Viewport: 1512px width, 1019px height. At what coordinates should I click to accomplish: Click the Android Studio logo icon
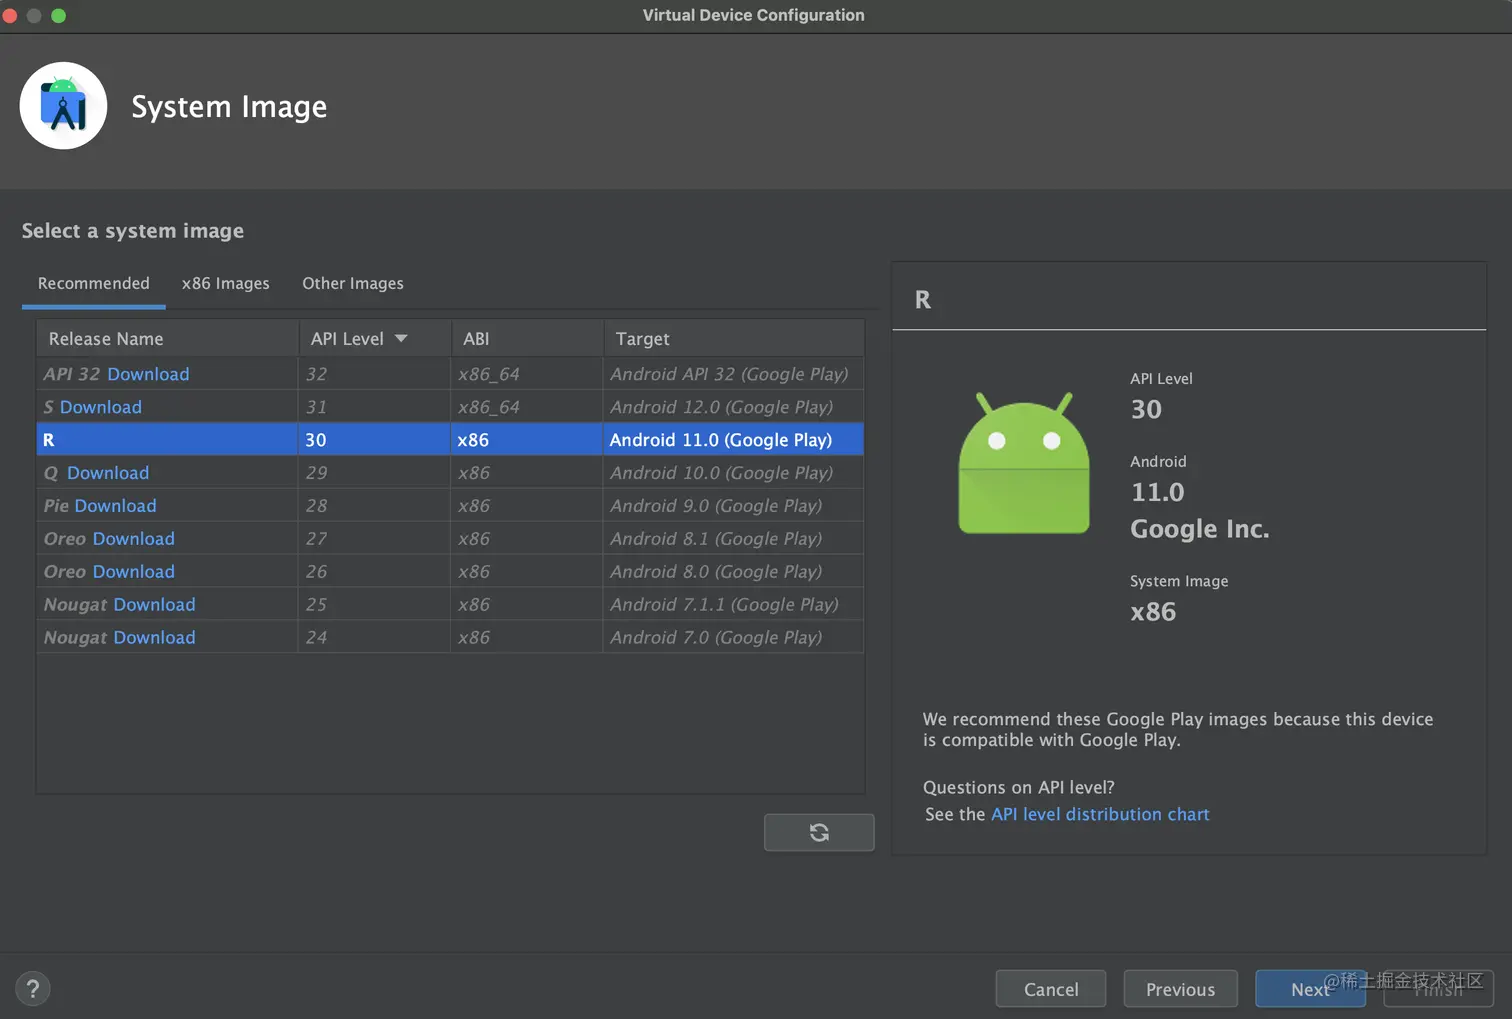(63, 106)
